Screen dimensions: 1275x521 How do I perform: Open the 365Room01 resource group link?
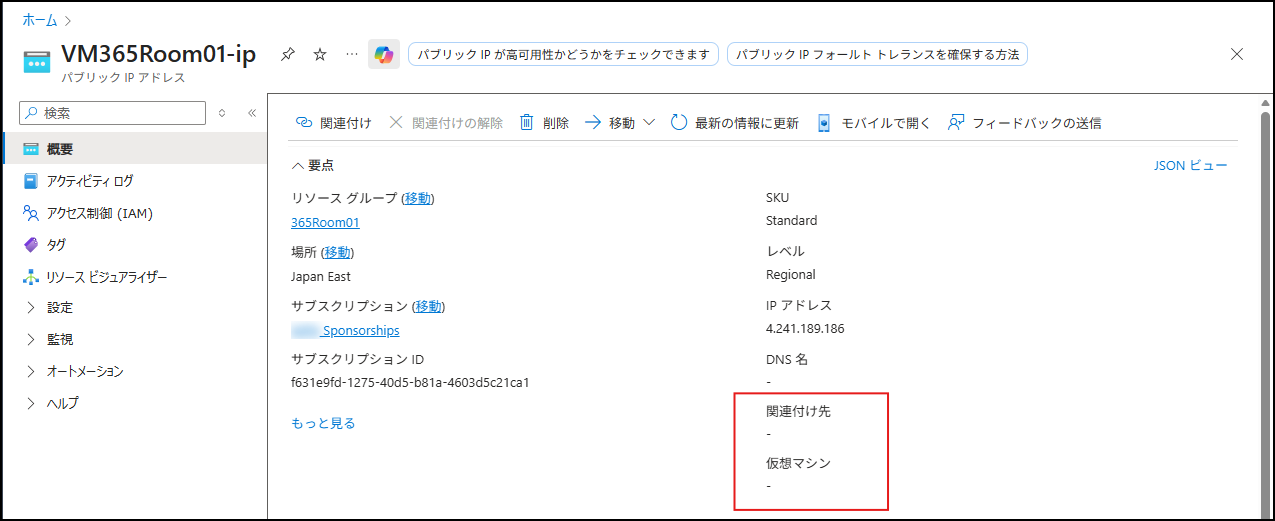325,223
